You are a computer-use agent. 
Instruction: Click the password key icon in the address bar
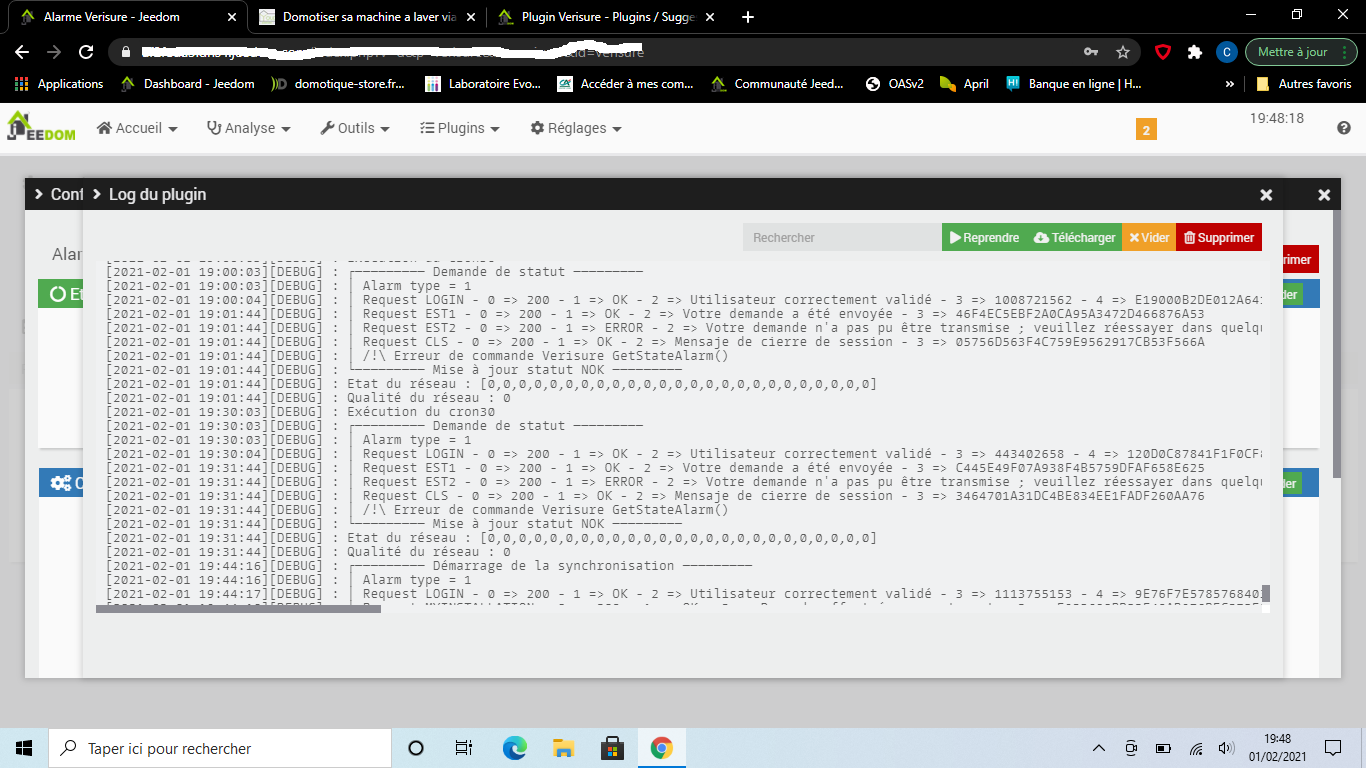coord(1090,52)
